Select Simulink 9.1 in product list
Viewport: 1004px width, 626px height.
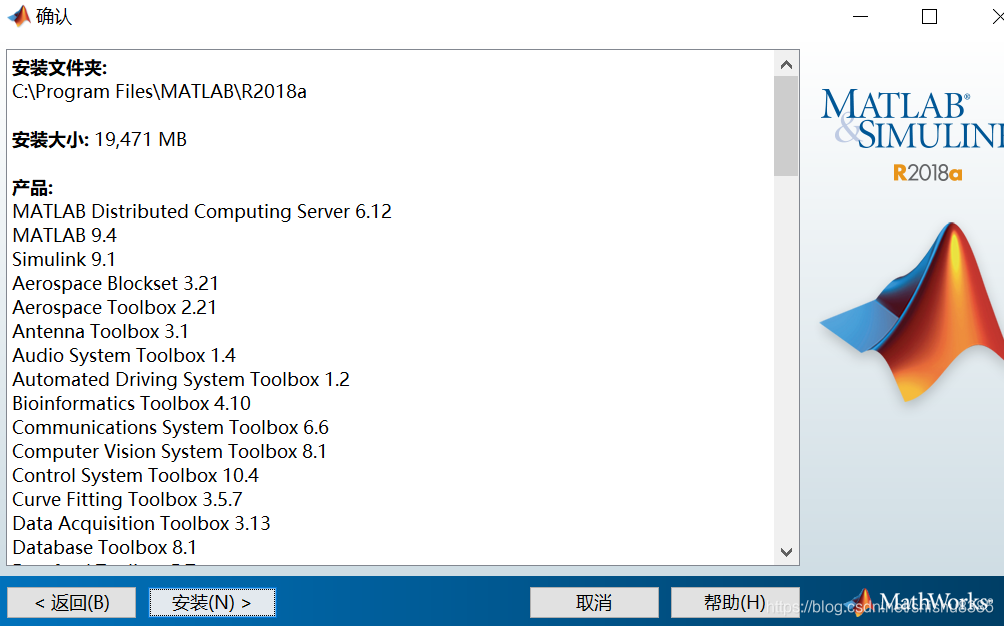point(64,260)
